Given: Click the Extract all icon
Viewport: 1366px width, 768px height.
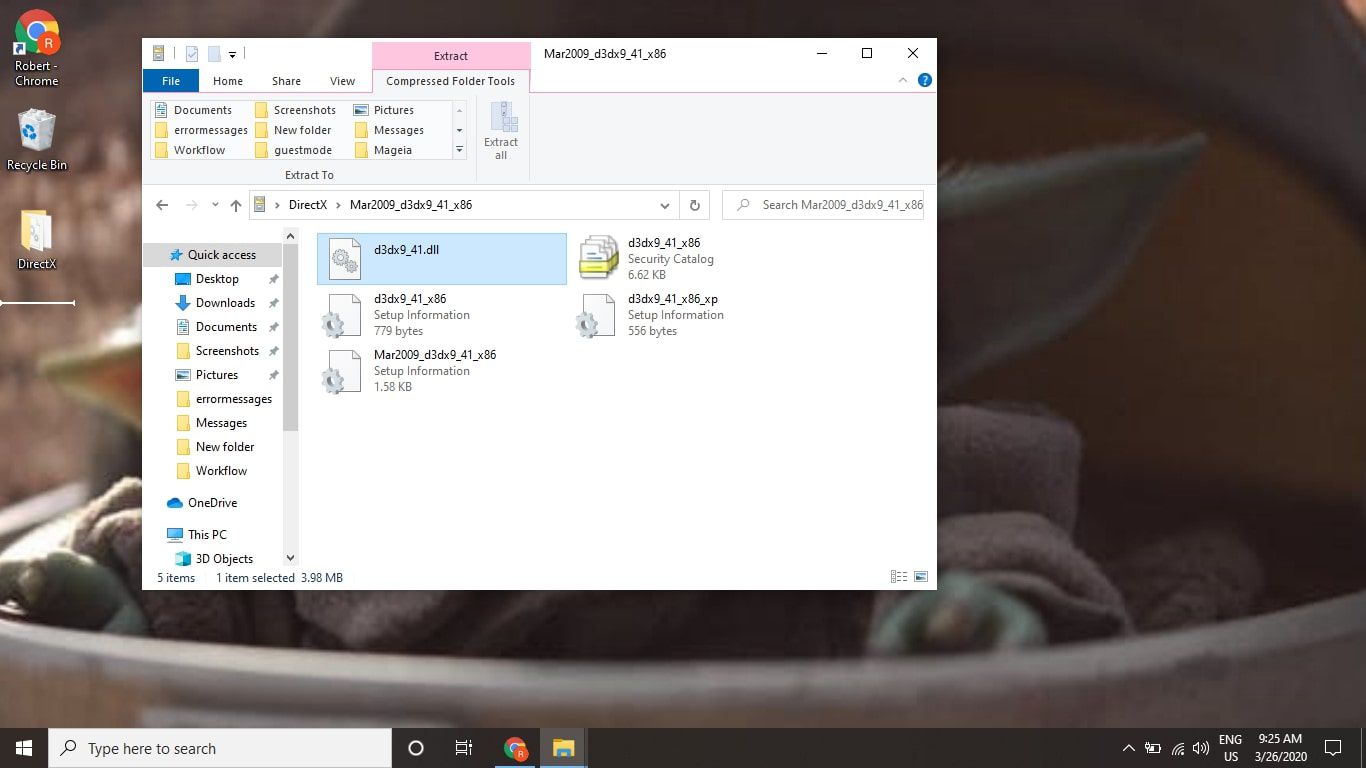Looking at the screenshot, I should click(x=501, y=130).
